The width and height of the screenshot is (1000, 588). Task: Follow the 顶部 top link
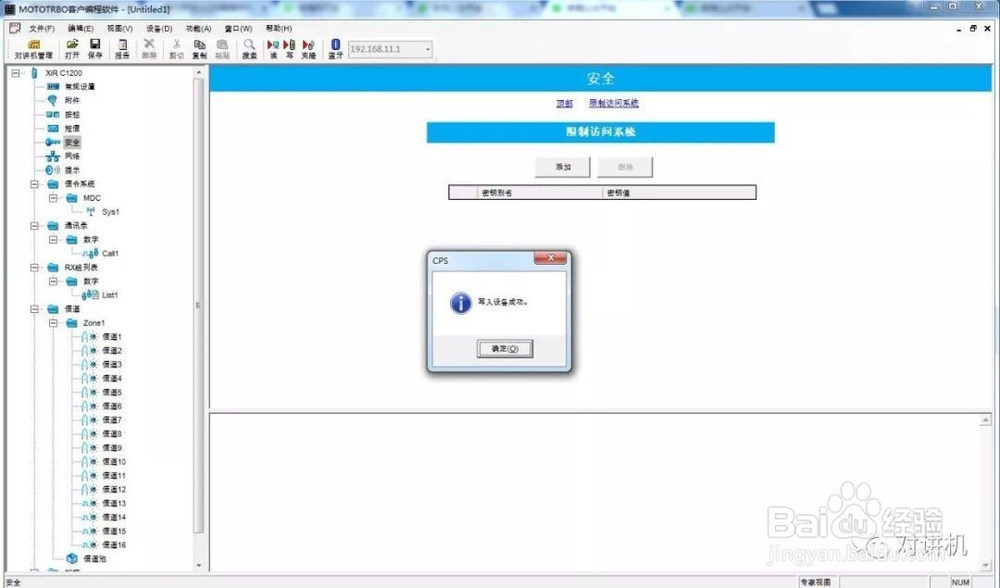pyautogui.click(x=564, y=103)
